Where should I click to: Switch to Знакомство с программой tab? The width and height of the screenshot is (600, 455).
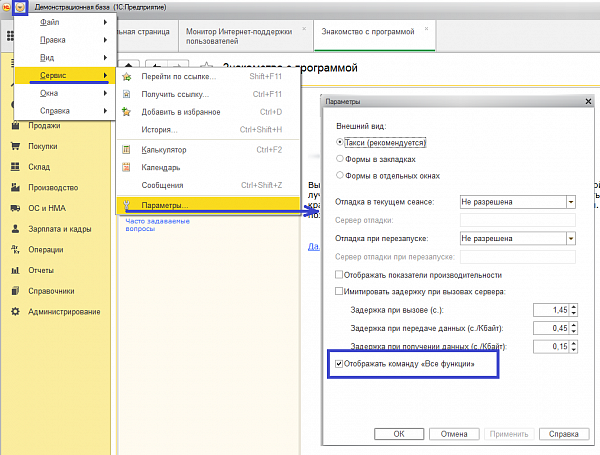click(374, 35)
